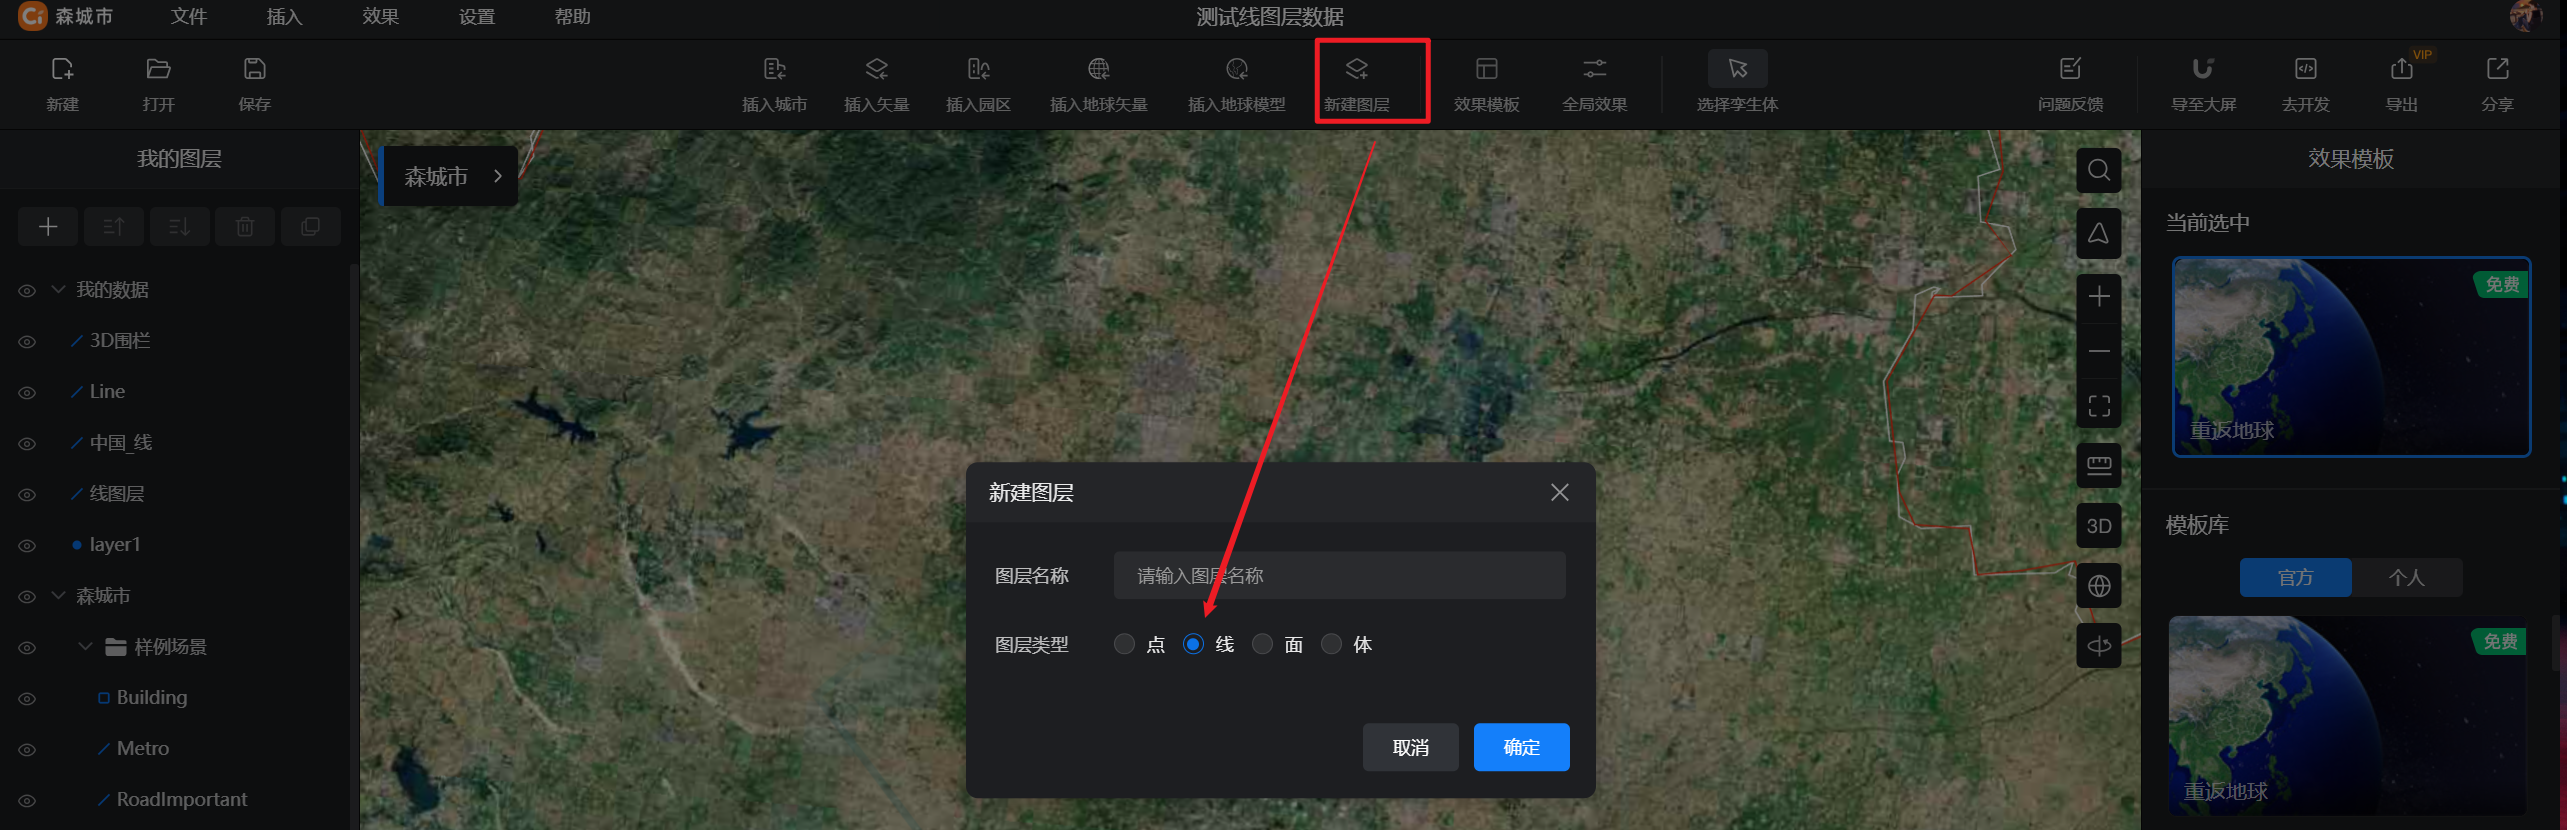Toggle visibility of 3D围栏 layer
This screenshot has height=830, width=2567.
click(27, 342)
